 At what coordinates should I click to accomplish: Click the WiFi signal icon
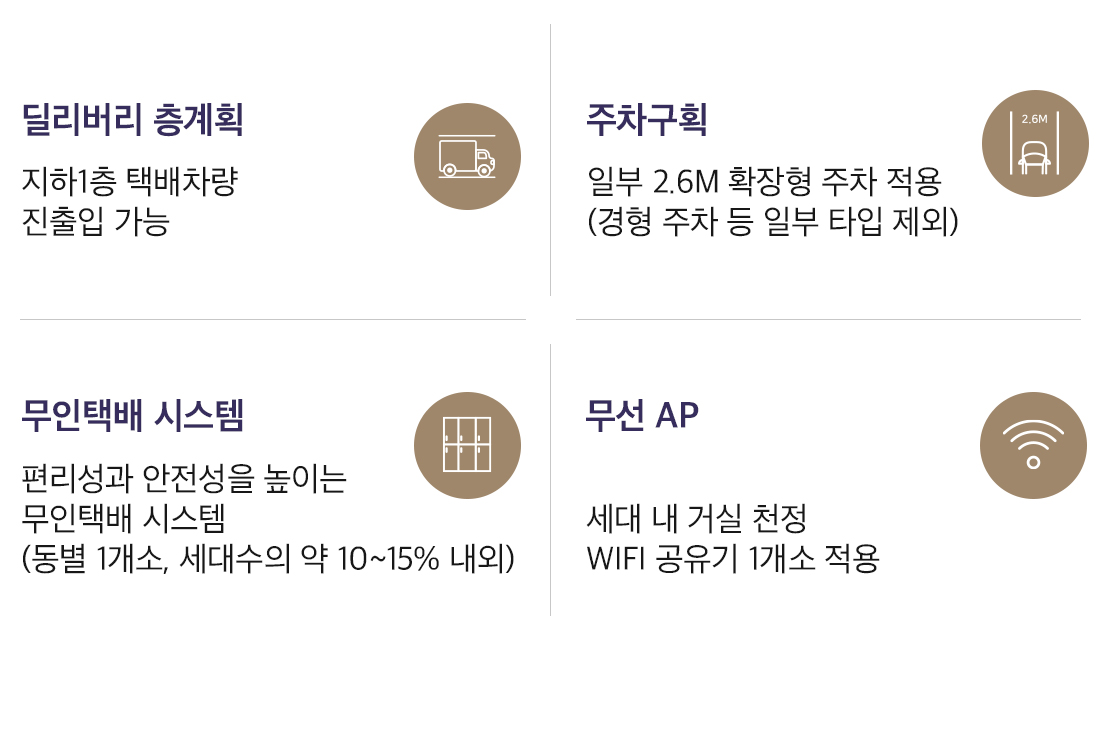(x=1033, y=445)
